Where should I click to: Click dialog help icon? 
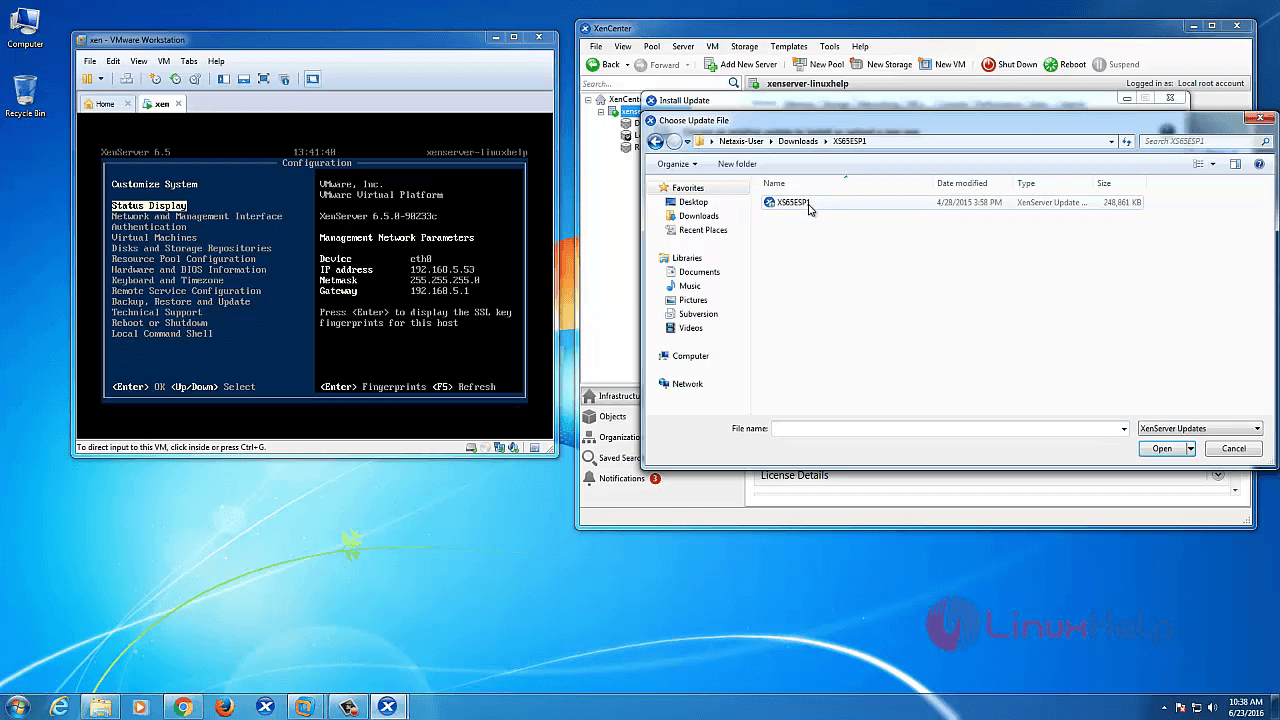(1259, 164)
